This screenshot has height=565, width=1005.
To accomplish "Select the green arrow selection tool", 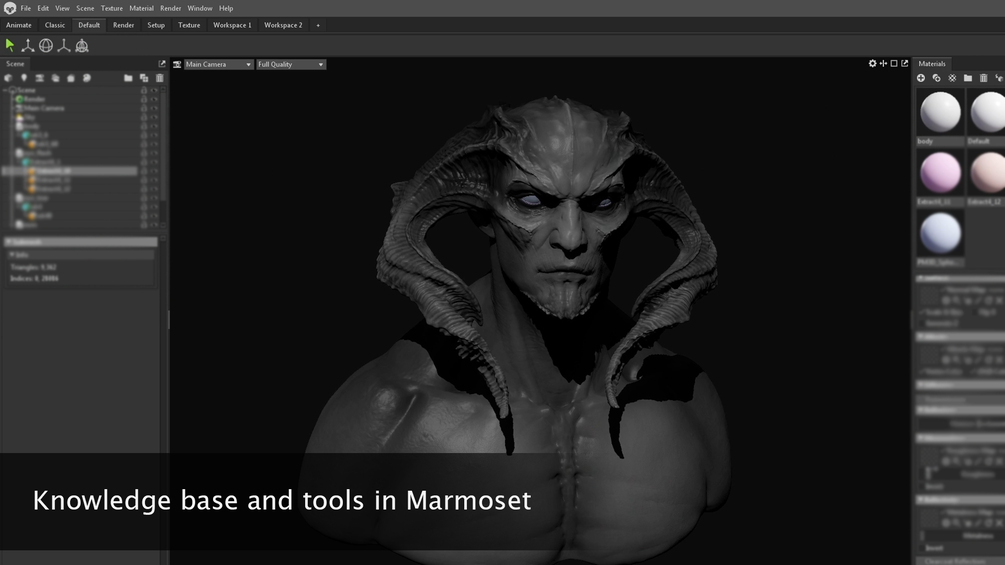I will pyautogui.click(x=10, y=45).
